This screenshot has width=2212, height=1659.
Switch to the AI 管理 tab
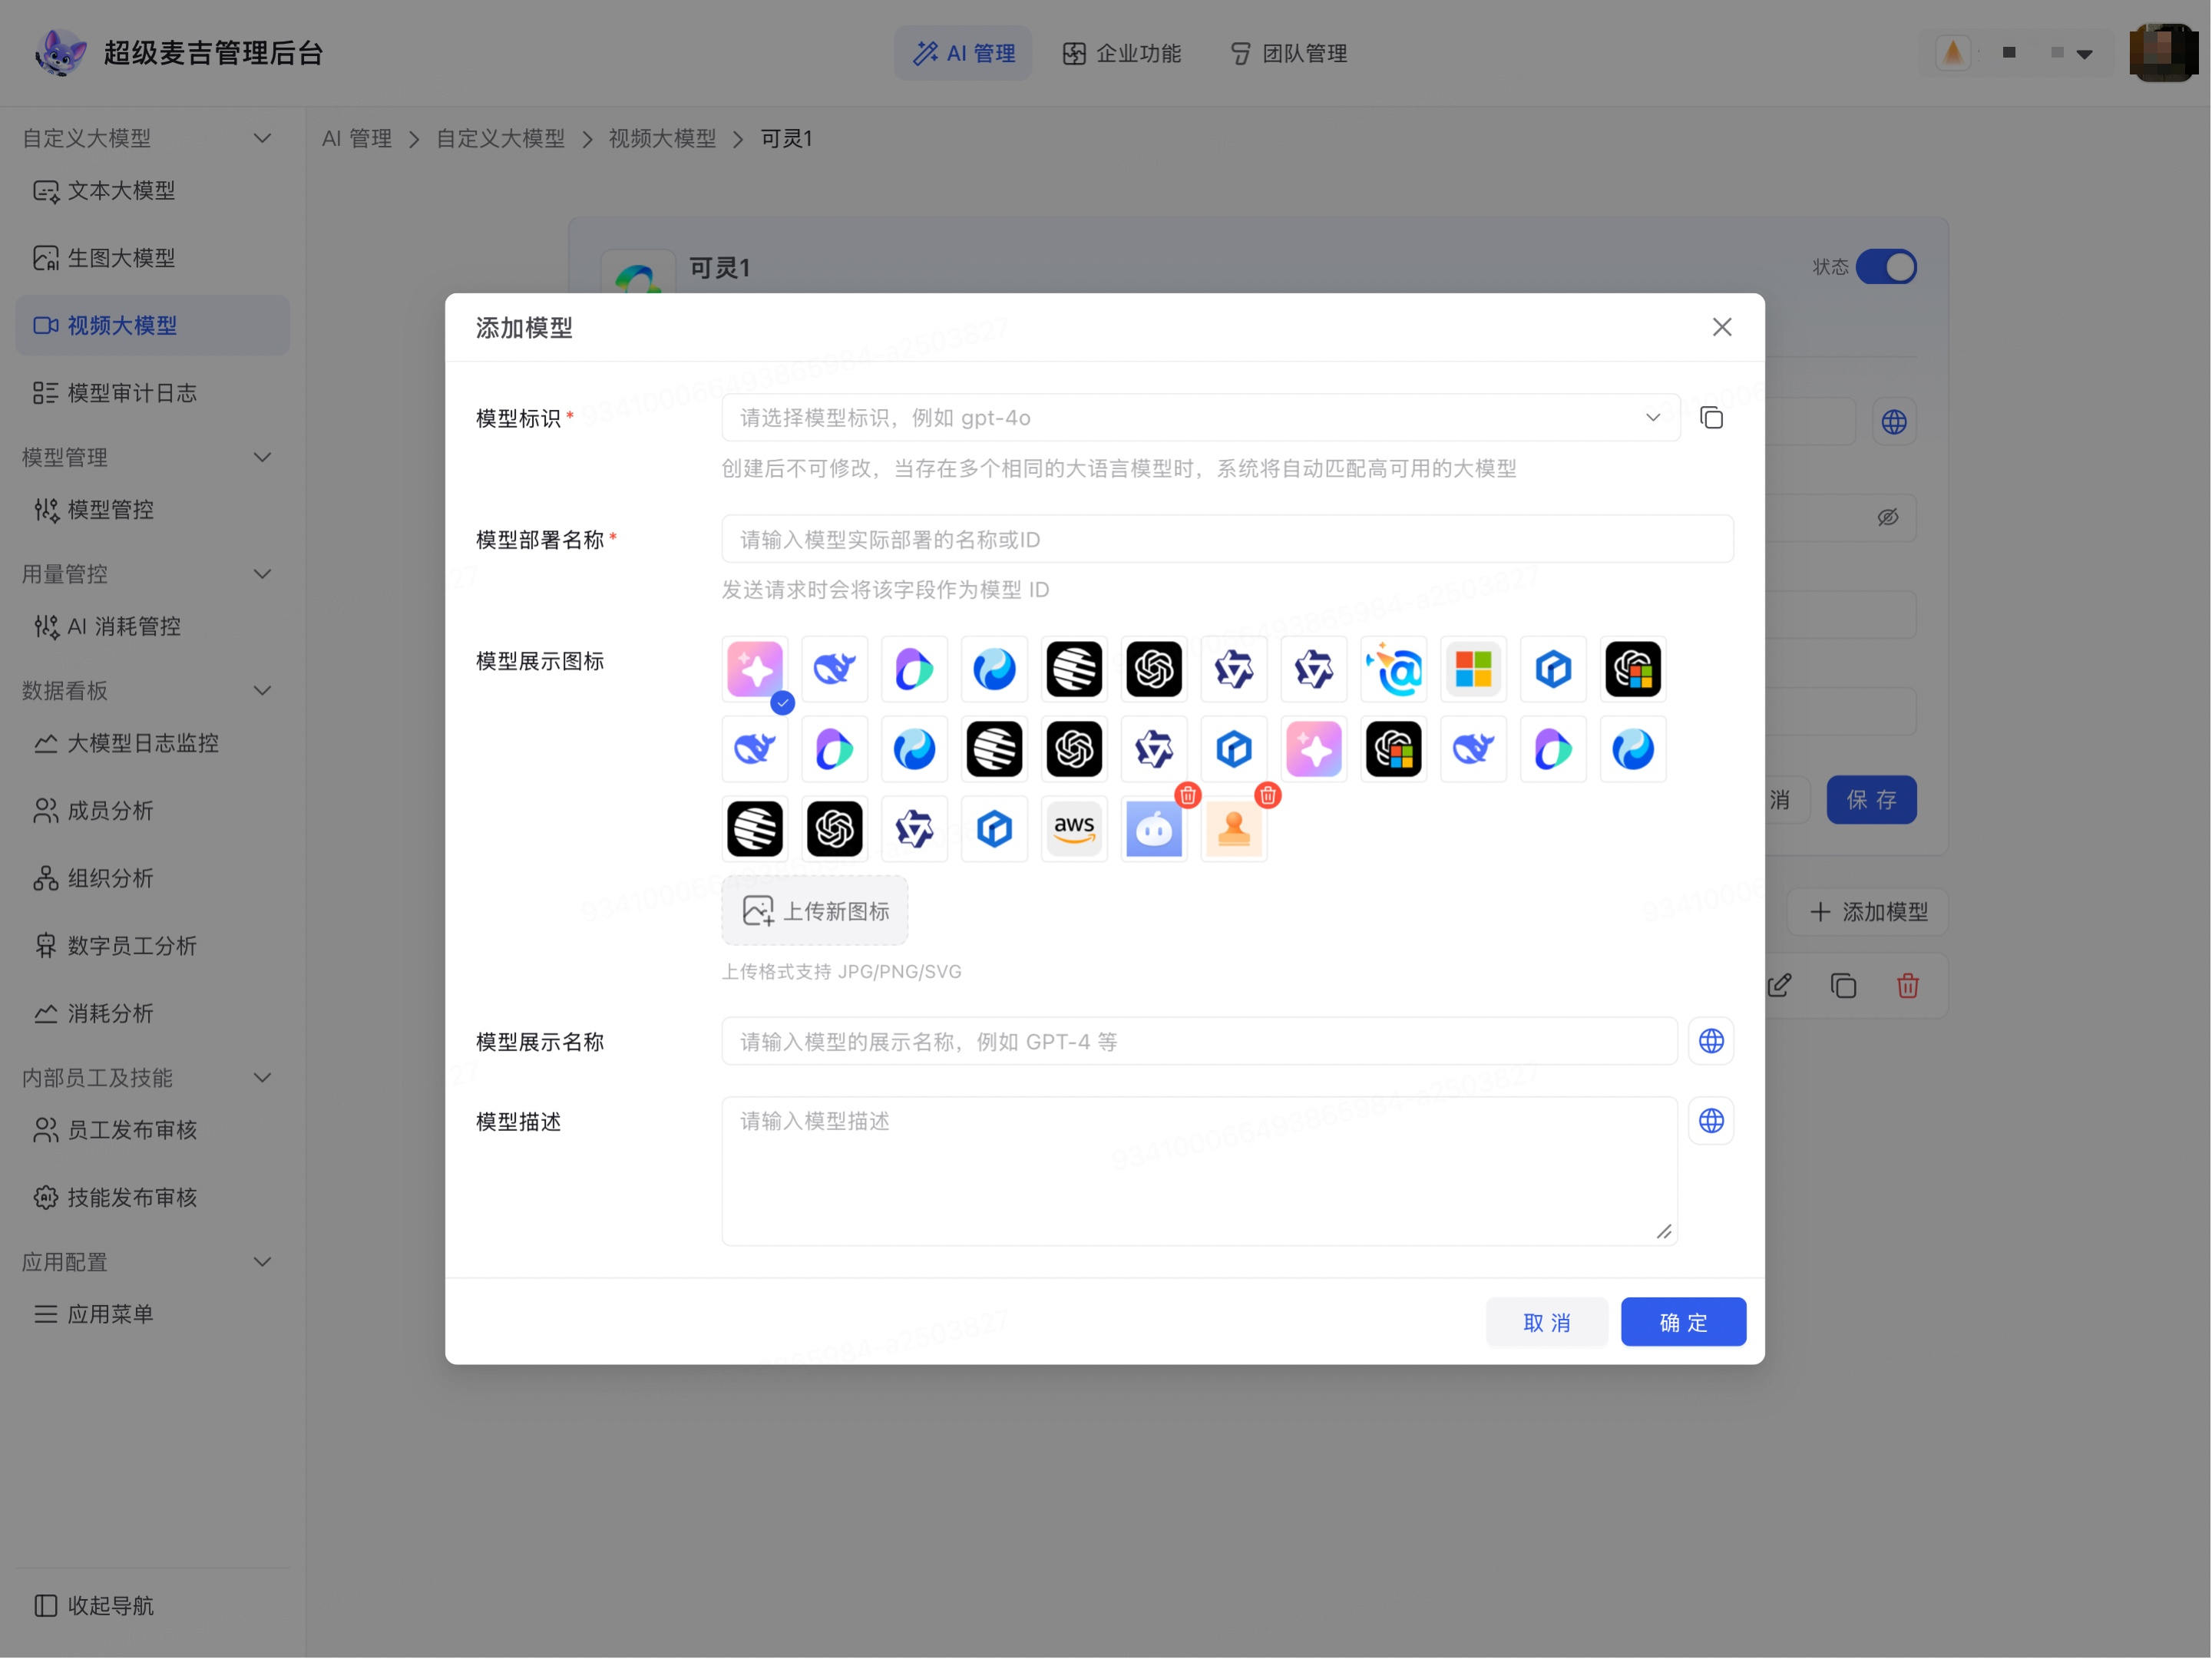(x=963, y=53)
